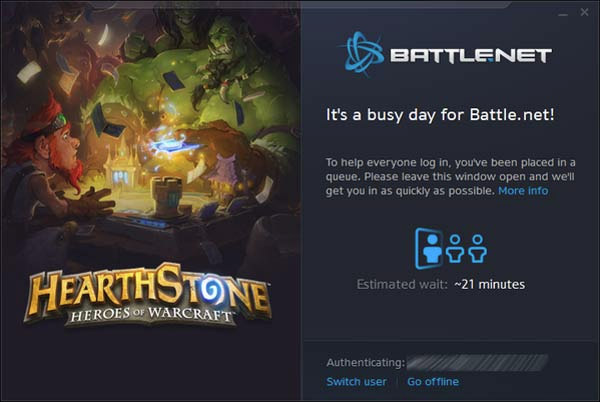Click the last person outline in queue
Screen dimensions: 600x402
[x=478, y=249]
